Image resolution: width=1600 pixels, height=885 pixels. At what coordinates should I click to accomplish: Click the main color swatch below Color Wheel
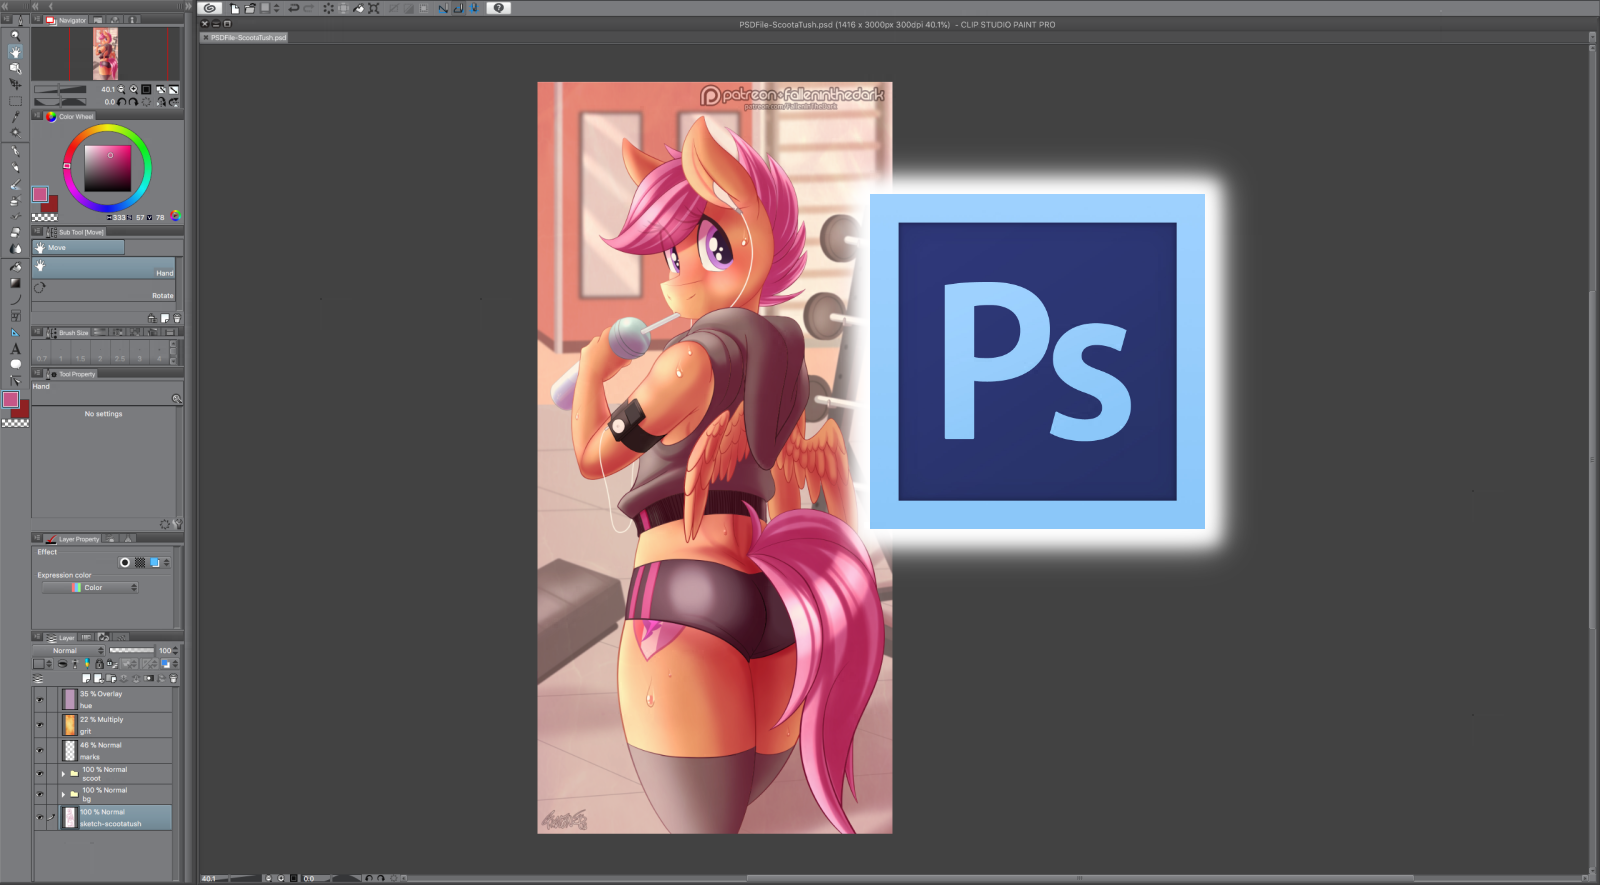(40, 194)
